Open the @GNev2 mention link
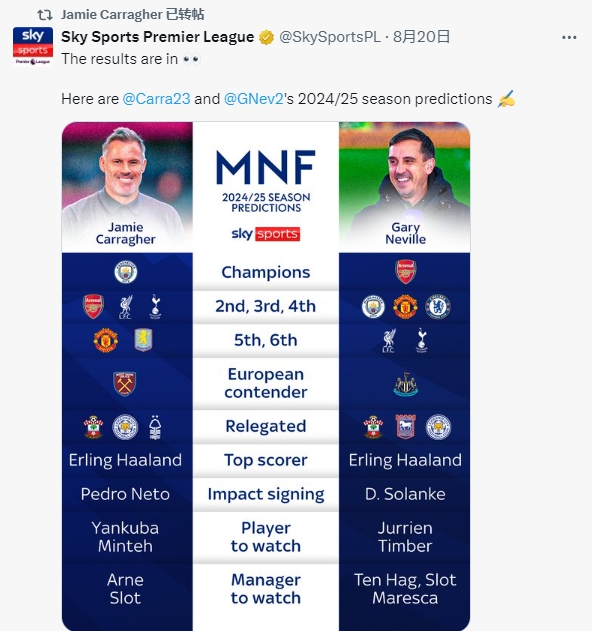The height and width of the screenshot is (631, 592). 254,99
